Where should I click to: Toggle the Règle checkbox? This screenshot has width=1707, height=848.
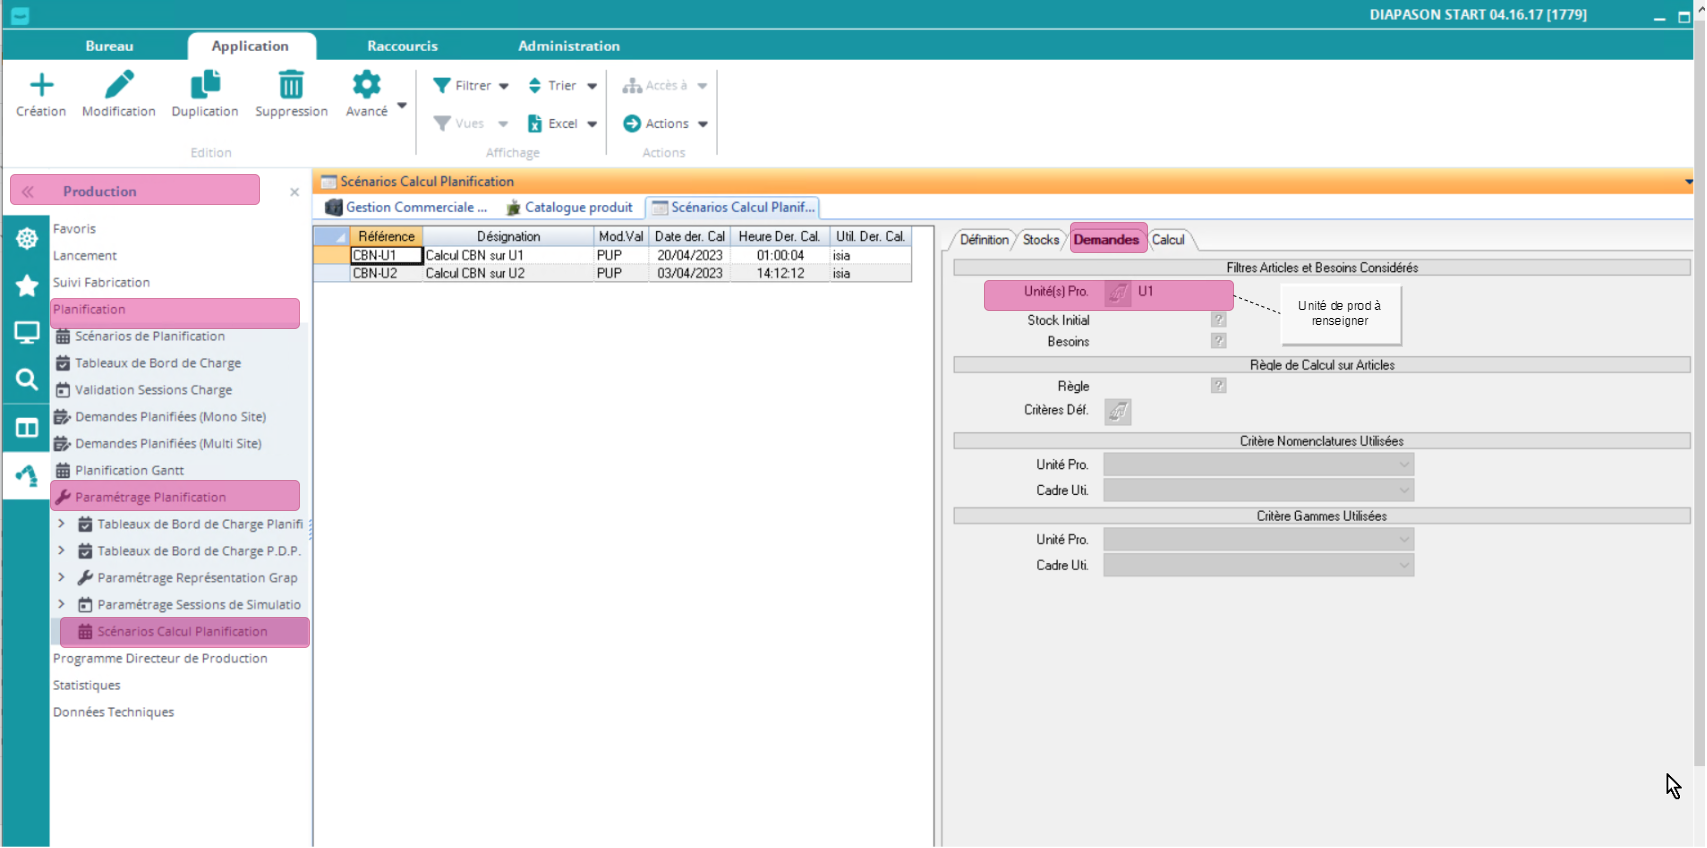pos(1218,386)
